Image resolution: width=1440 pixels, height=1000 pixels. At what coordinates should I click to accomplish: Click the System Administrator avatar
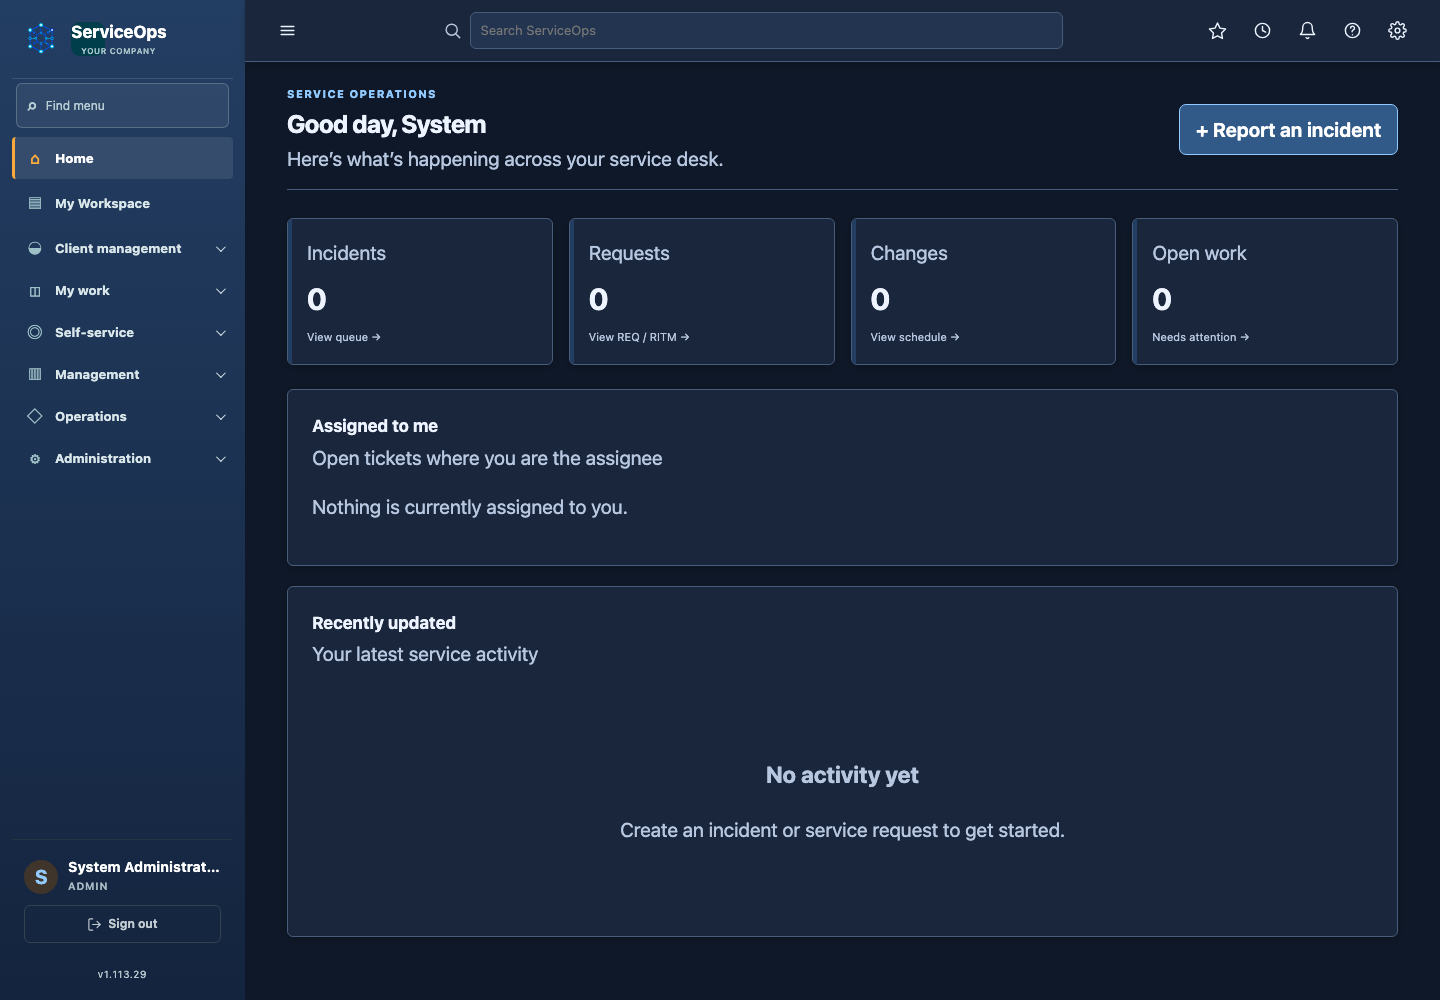click(x=41, y=877)
